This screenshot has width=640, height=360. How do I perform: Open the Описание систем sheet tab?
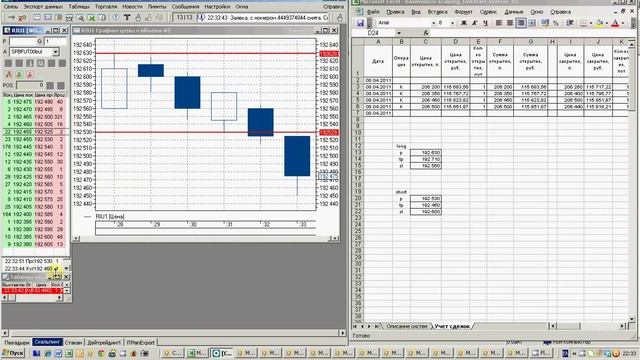pos(407,326)
